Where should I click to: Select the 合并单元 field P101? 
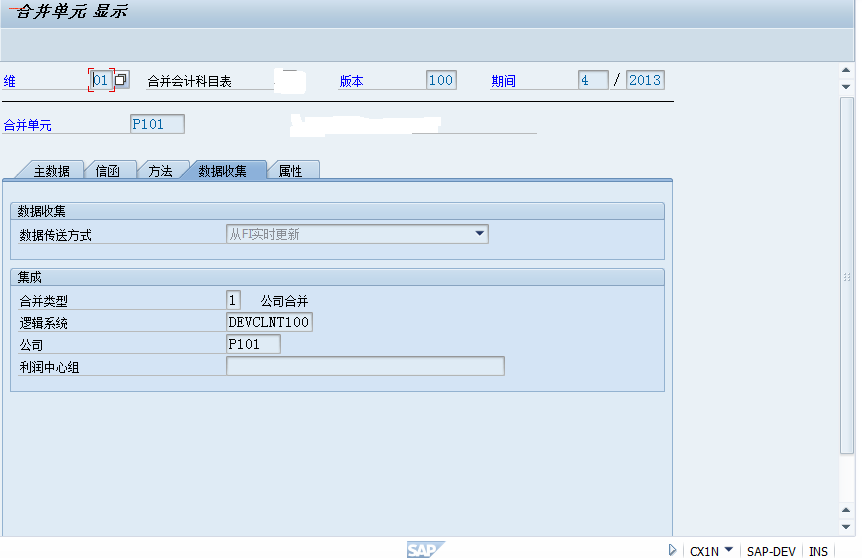point(157,124)
